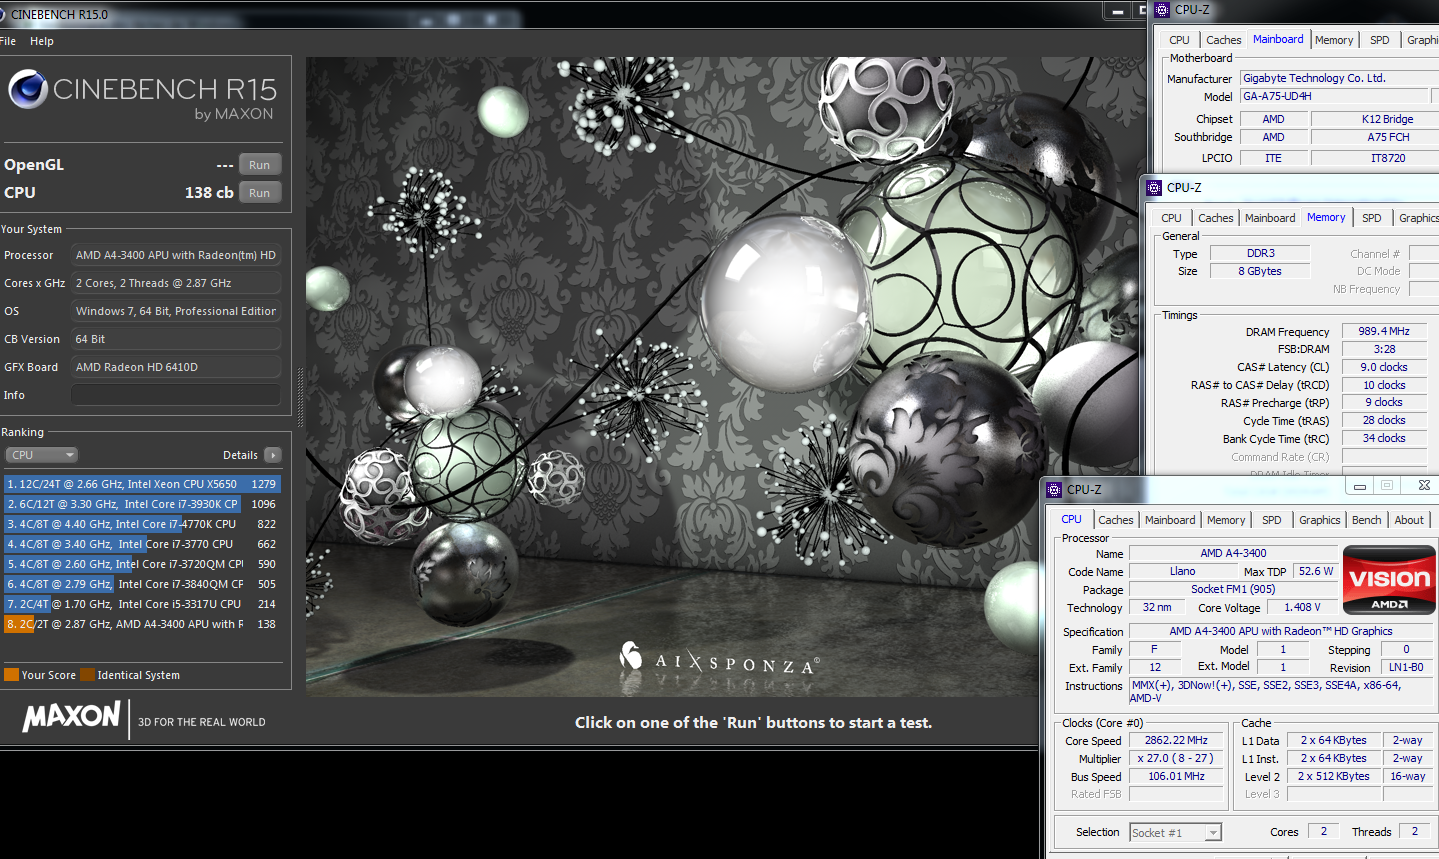Click the DRAM Frequency 989.4 MHz value
The image size is (1439, 859).
point(1384,332)
